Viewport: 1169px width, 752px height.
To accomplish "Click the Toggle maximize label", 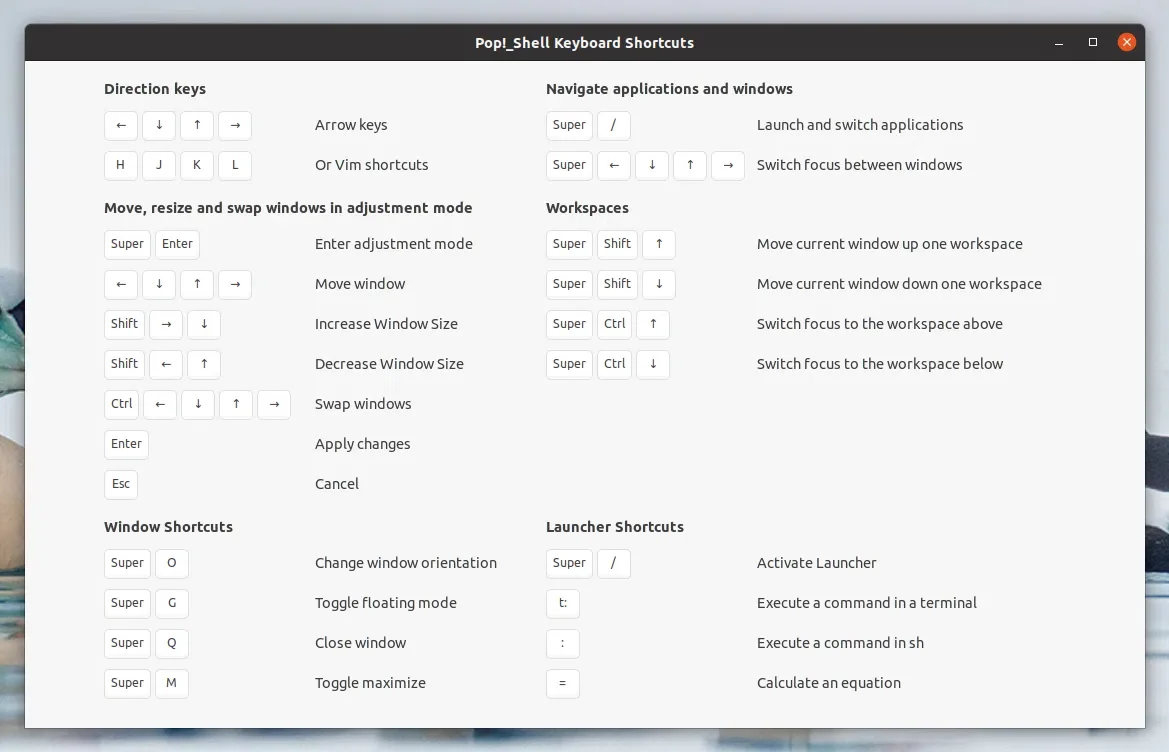I will tap(371, 683).
